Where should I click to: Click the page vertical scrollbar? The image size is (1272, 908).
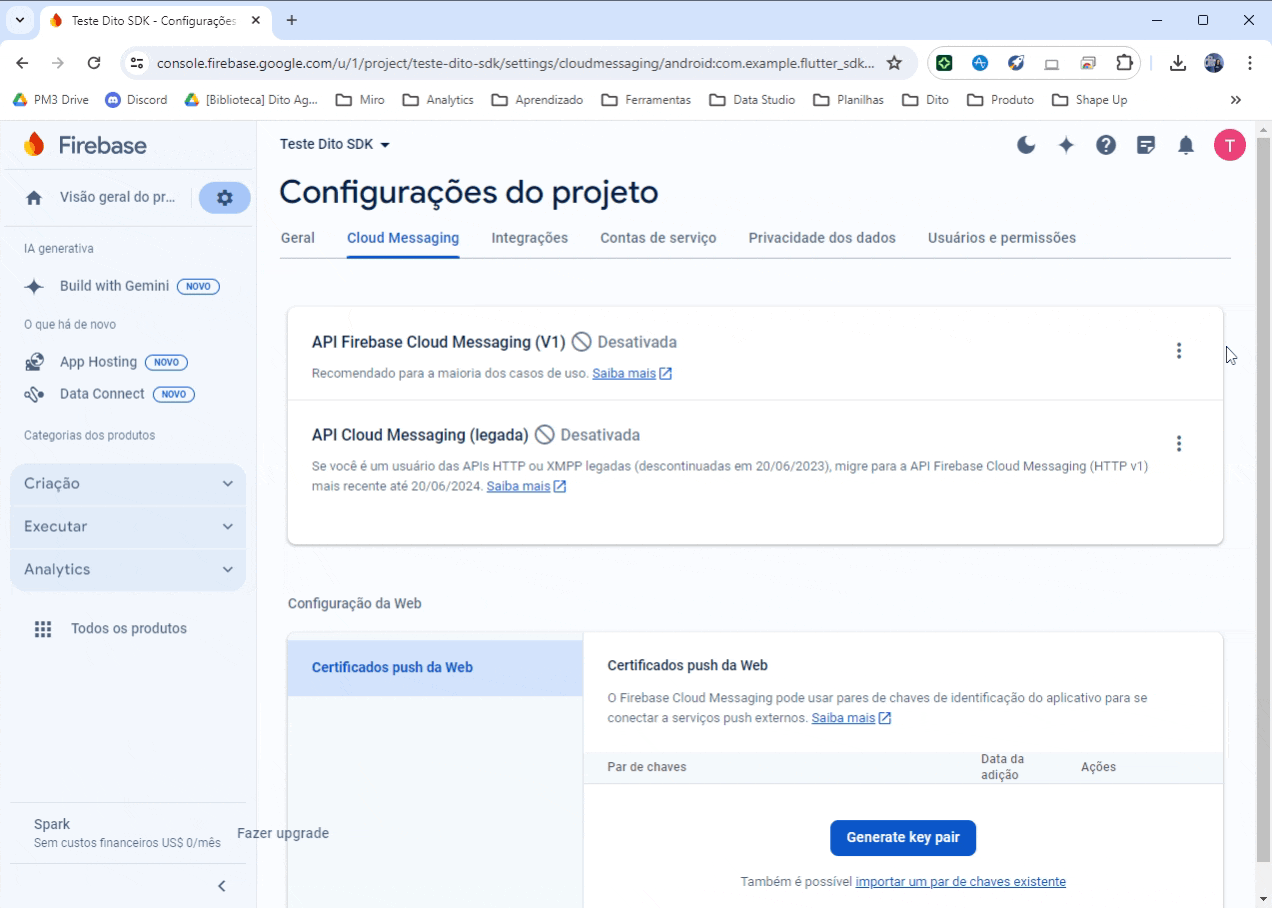pyautogui.click(x=1263, y=500)
